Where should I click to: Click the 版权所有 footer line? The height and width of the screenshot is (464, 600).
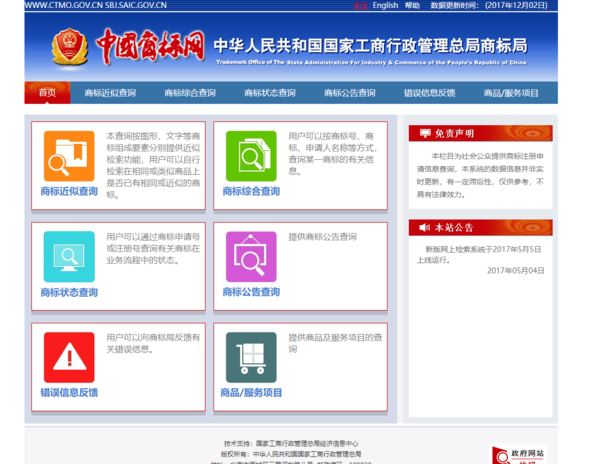[x=291, y=454]
